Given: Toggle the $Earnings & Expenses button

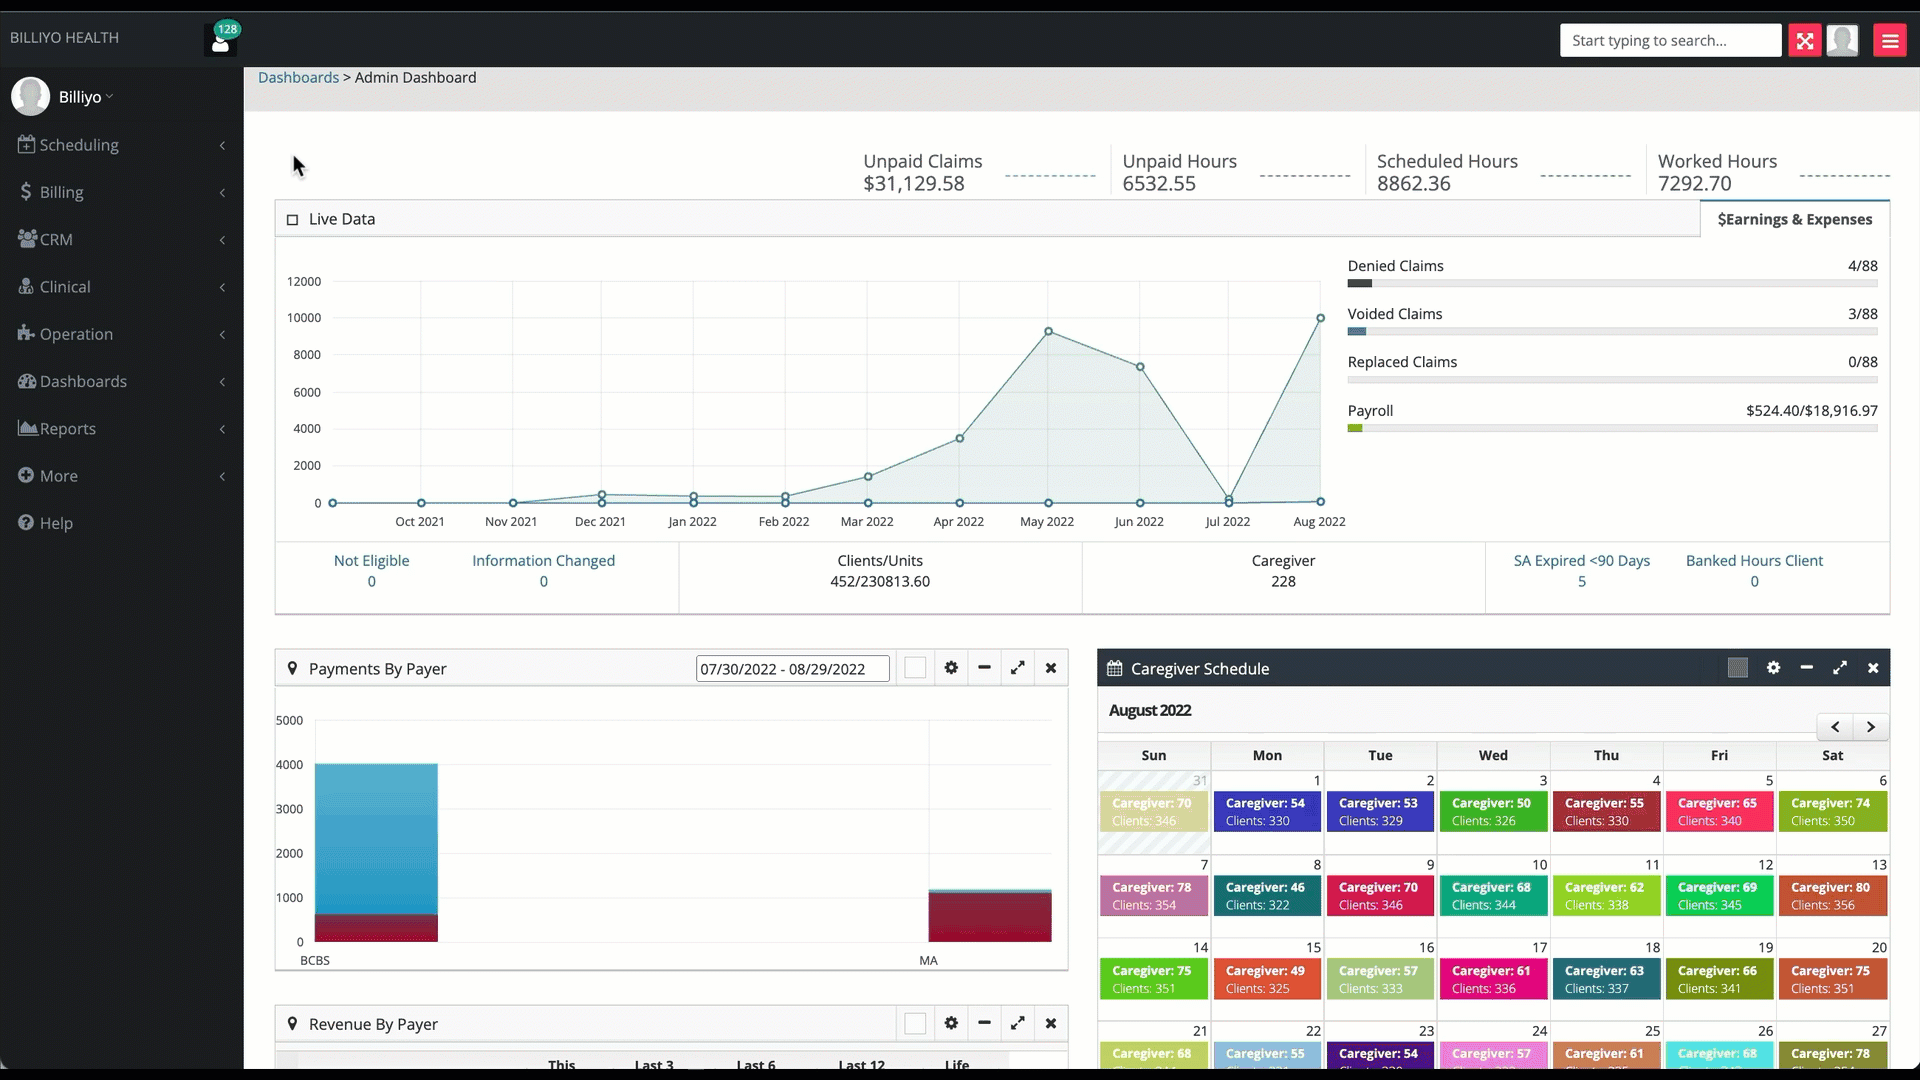Looking at the screenshot, I should pyautogui.click(x=1796, y=219).
